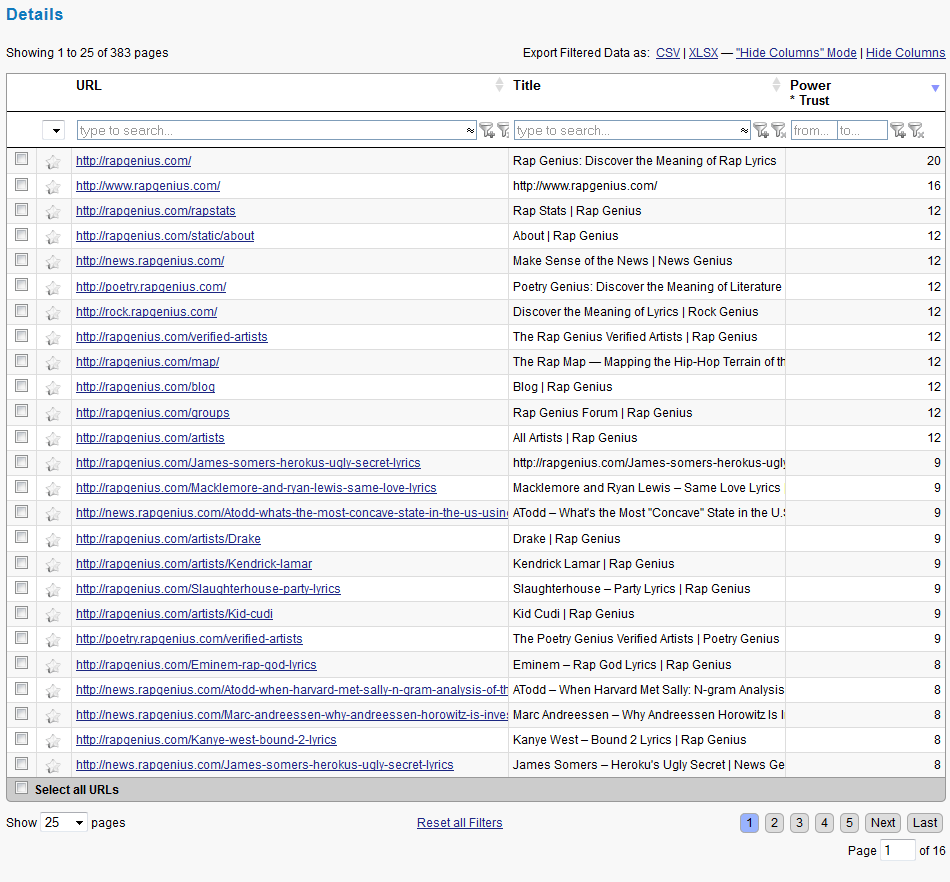
Task: Sort by URL column arrows
Action: click(499, 85)
